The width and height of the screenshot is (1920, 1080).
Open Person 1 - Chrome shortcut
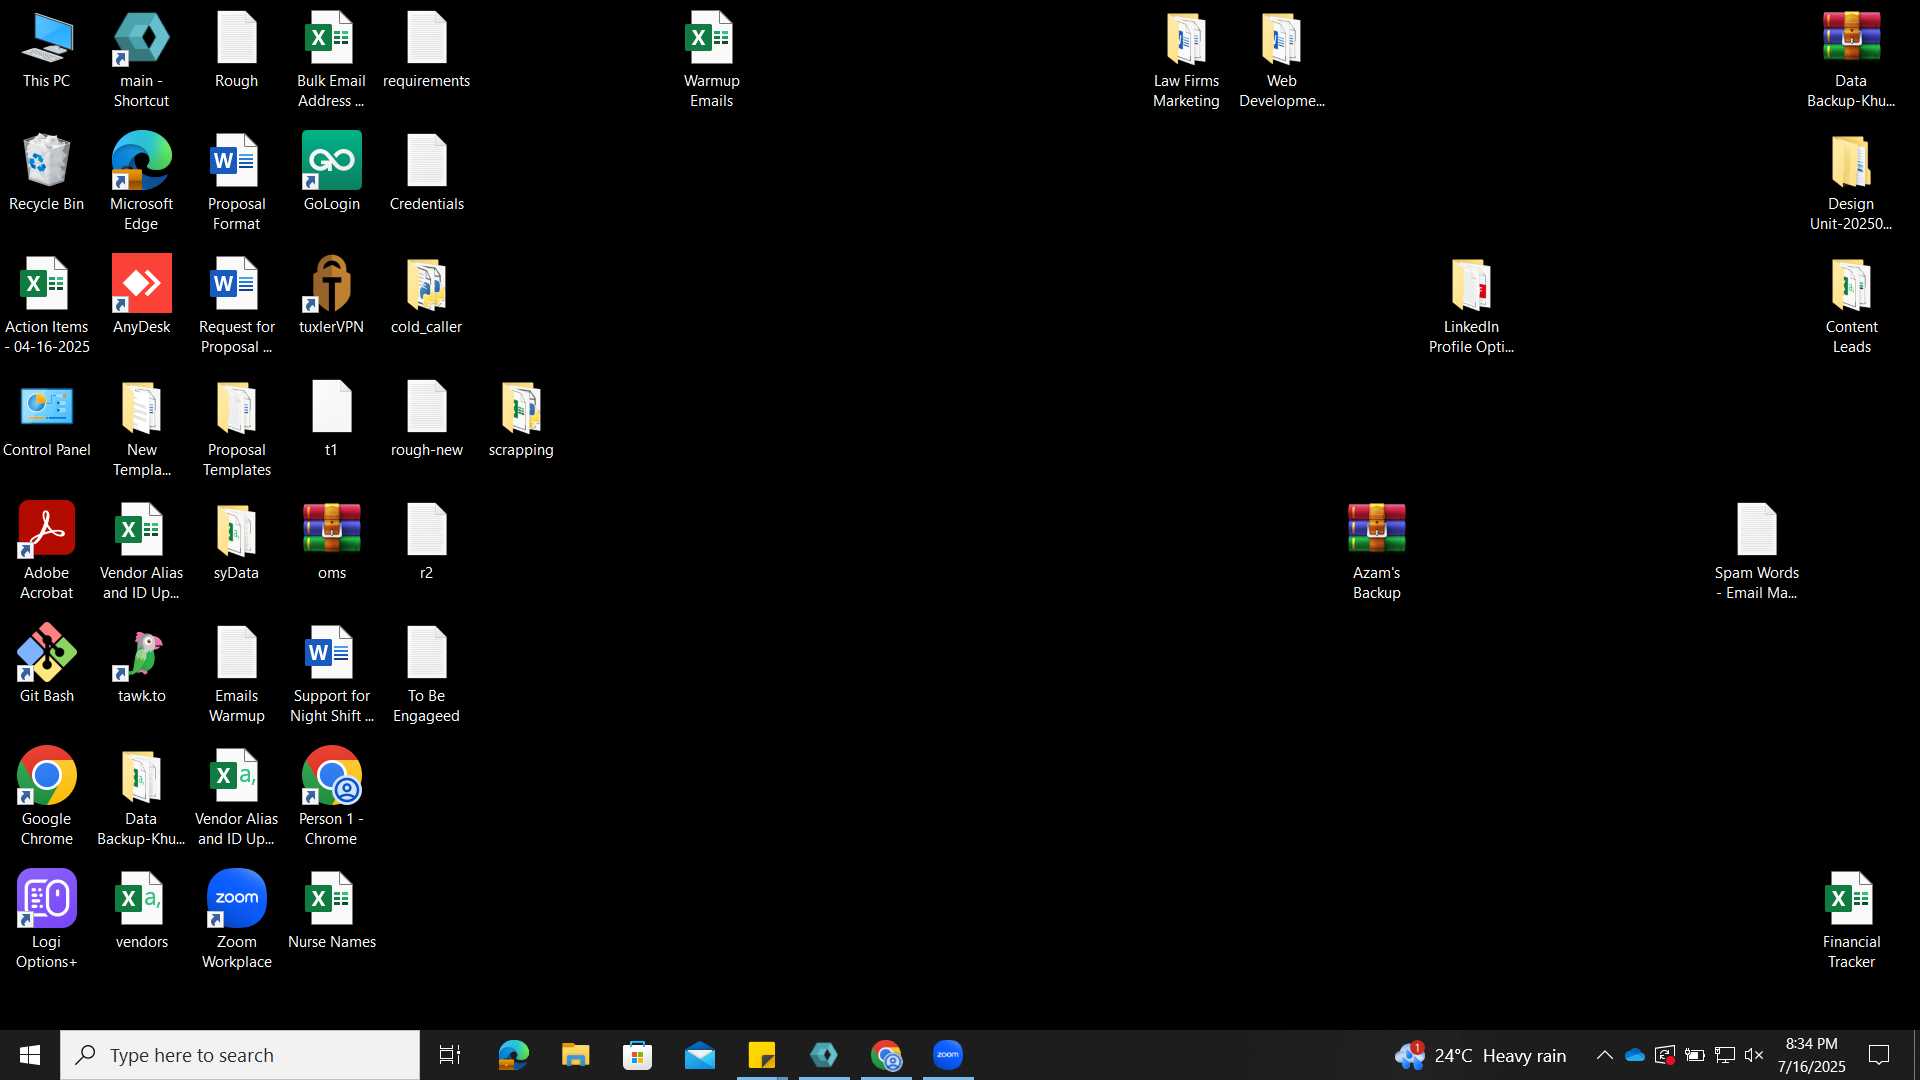(x=331, y=798)
